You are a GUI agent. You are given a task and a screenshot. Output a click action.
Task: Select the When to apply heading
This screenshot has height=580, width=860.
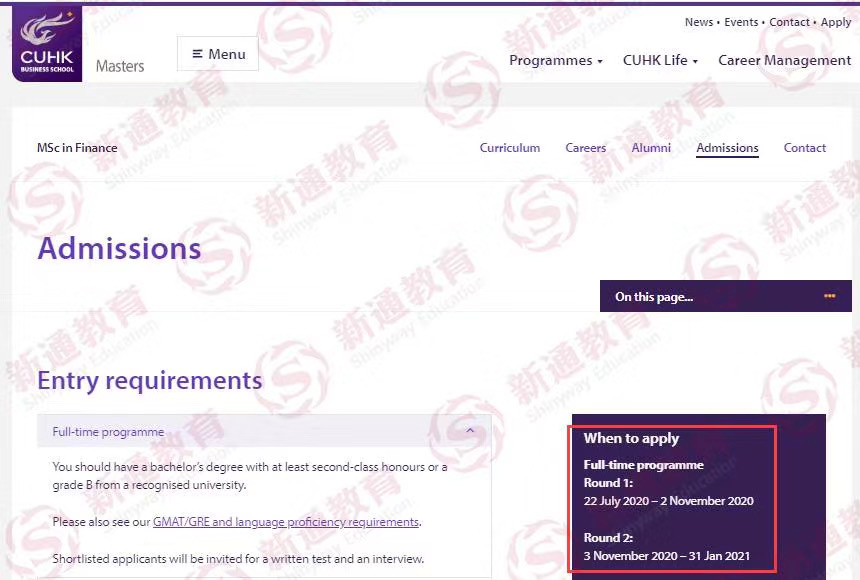click(x=631, y=438)
